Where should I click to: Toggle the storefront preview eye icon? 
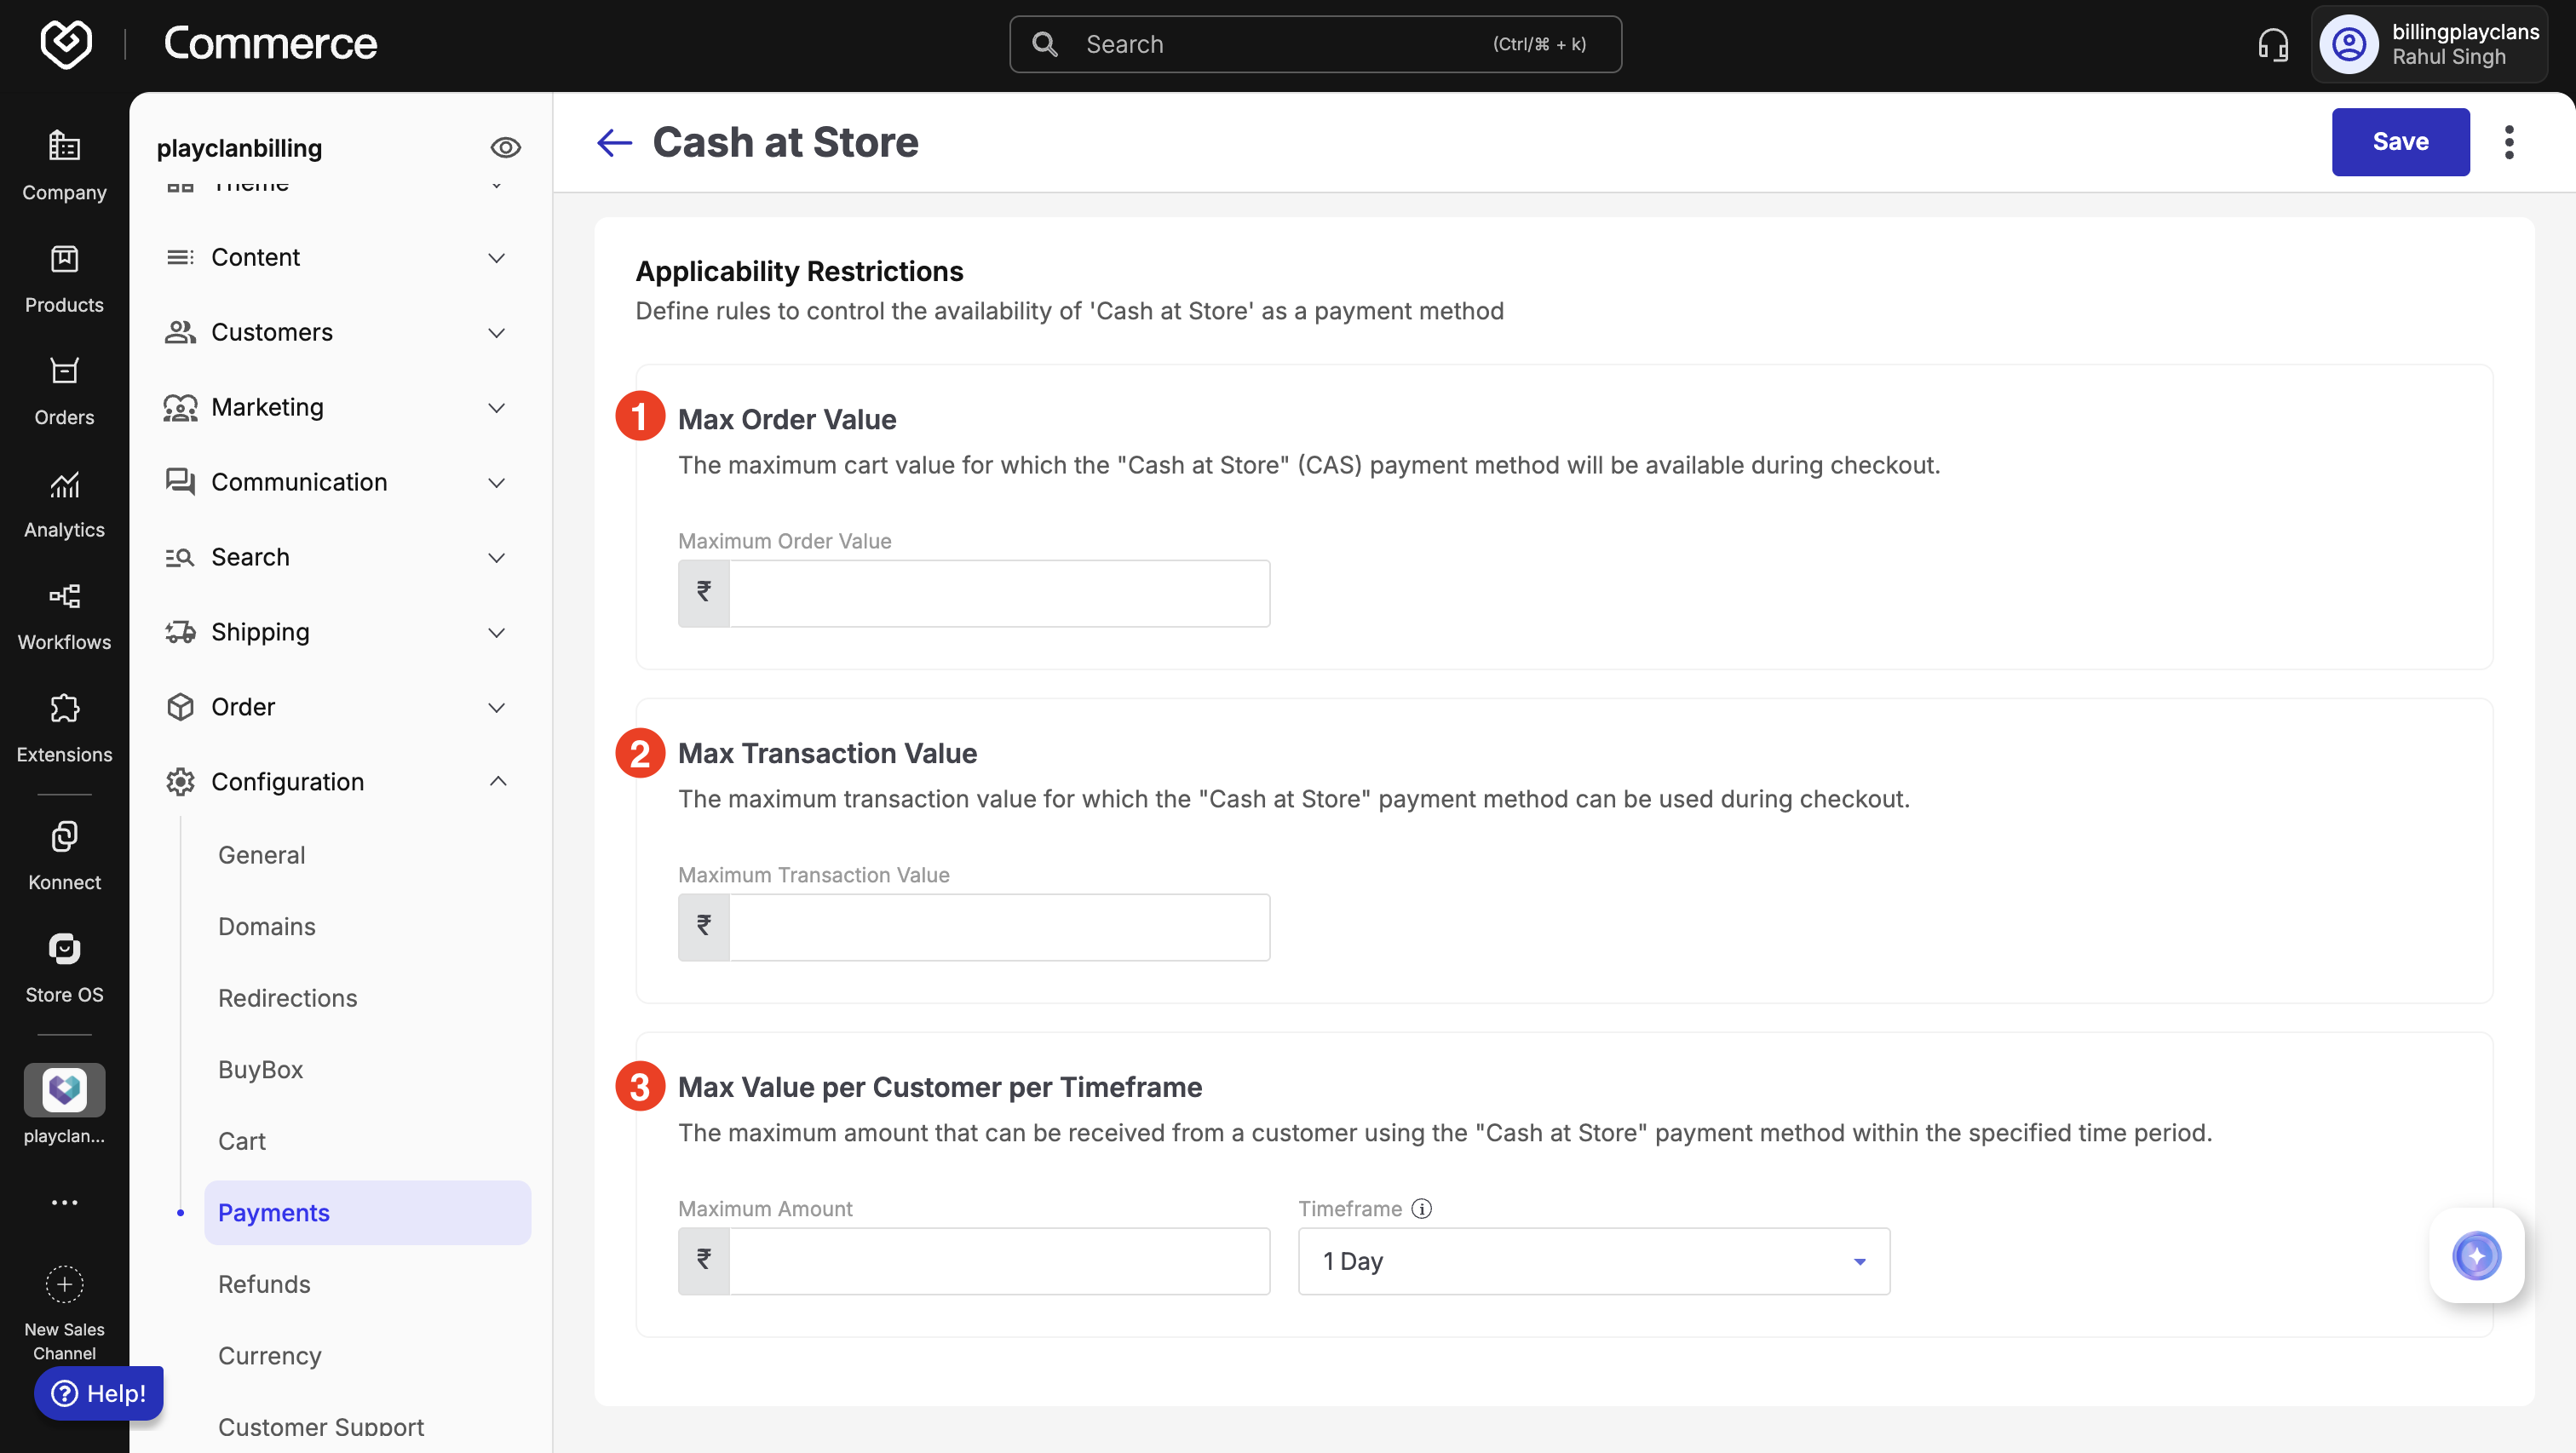[505, 148]
